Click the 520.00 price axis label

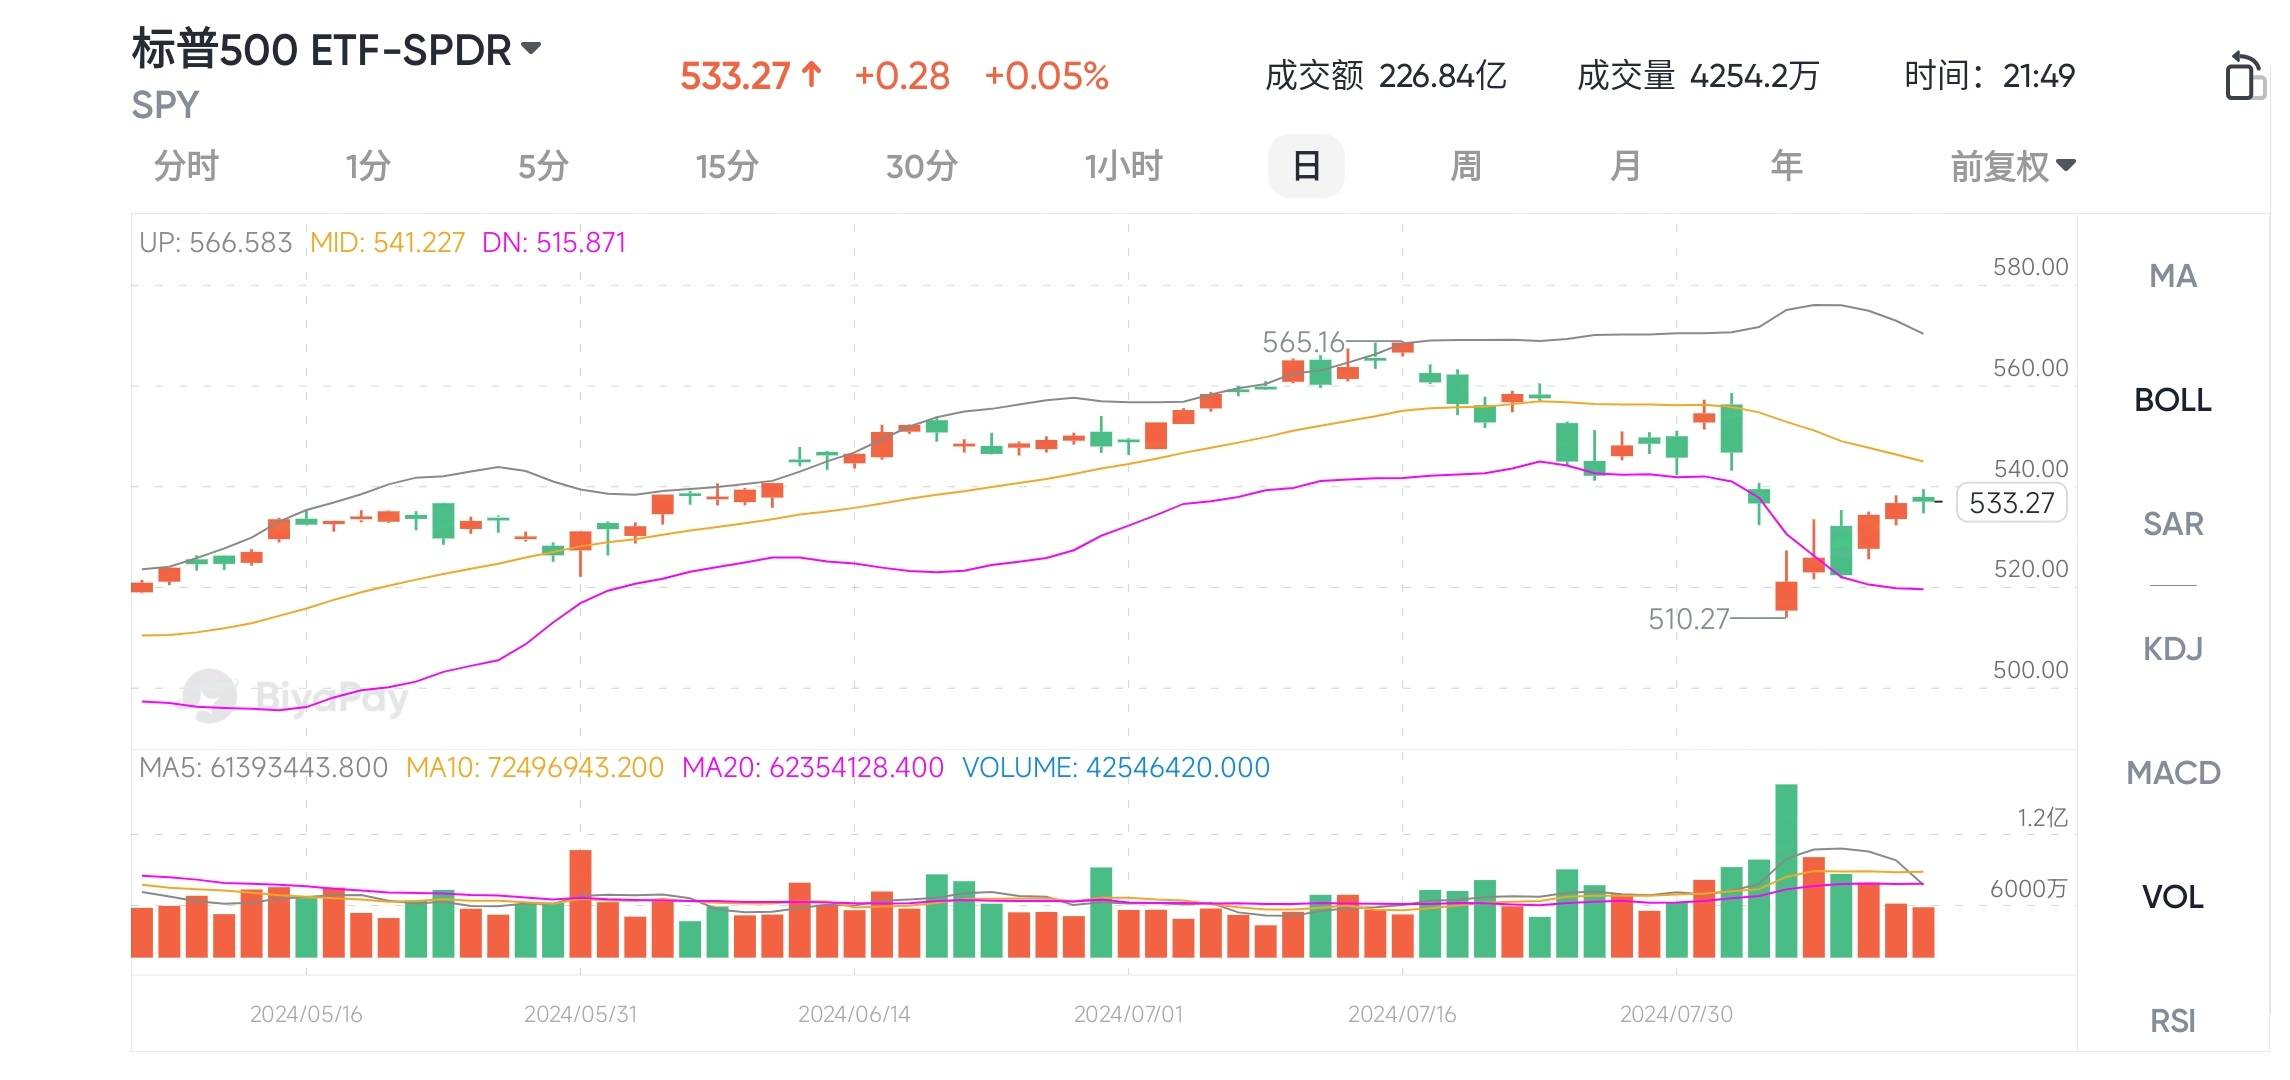(2030, 569)
